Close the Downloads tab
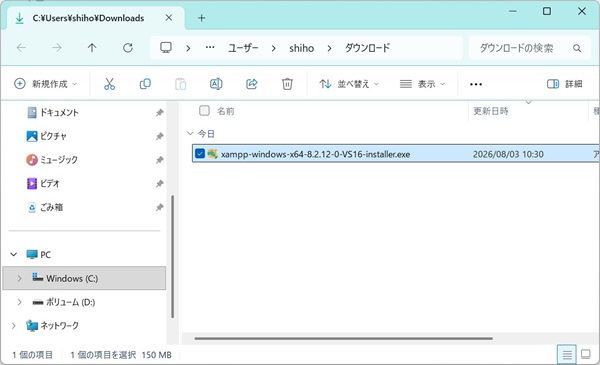The height and width of the screenshot is (365, 600). click(169, 18)
